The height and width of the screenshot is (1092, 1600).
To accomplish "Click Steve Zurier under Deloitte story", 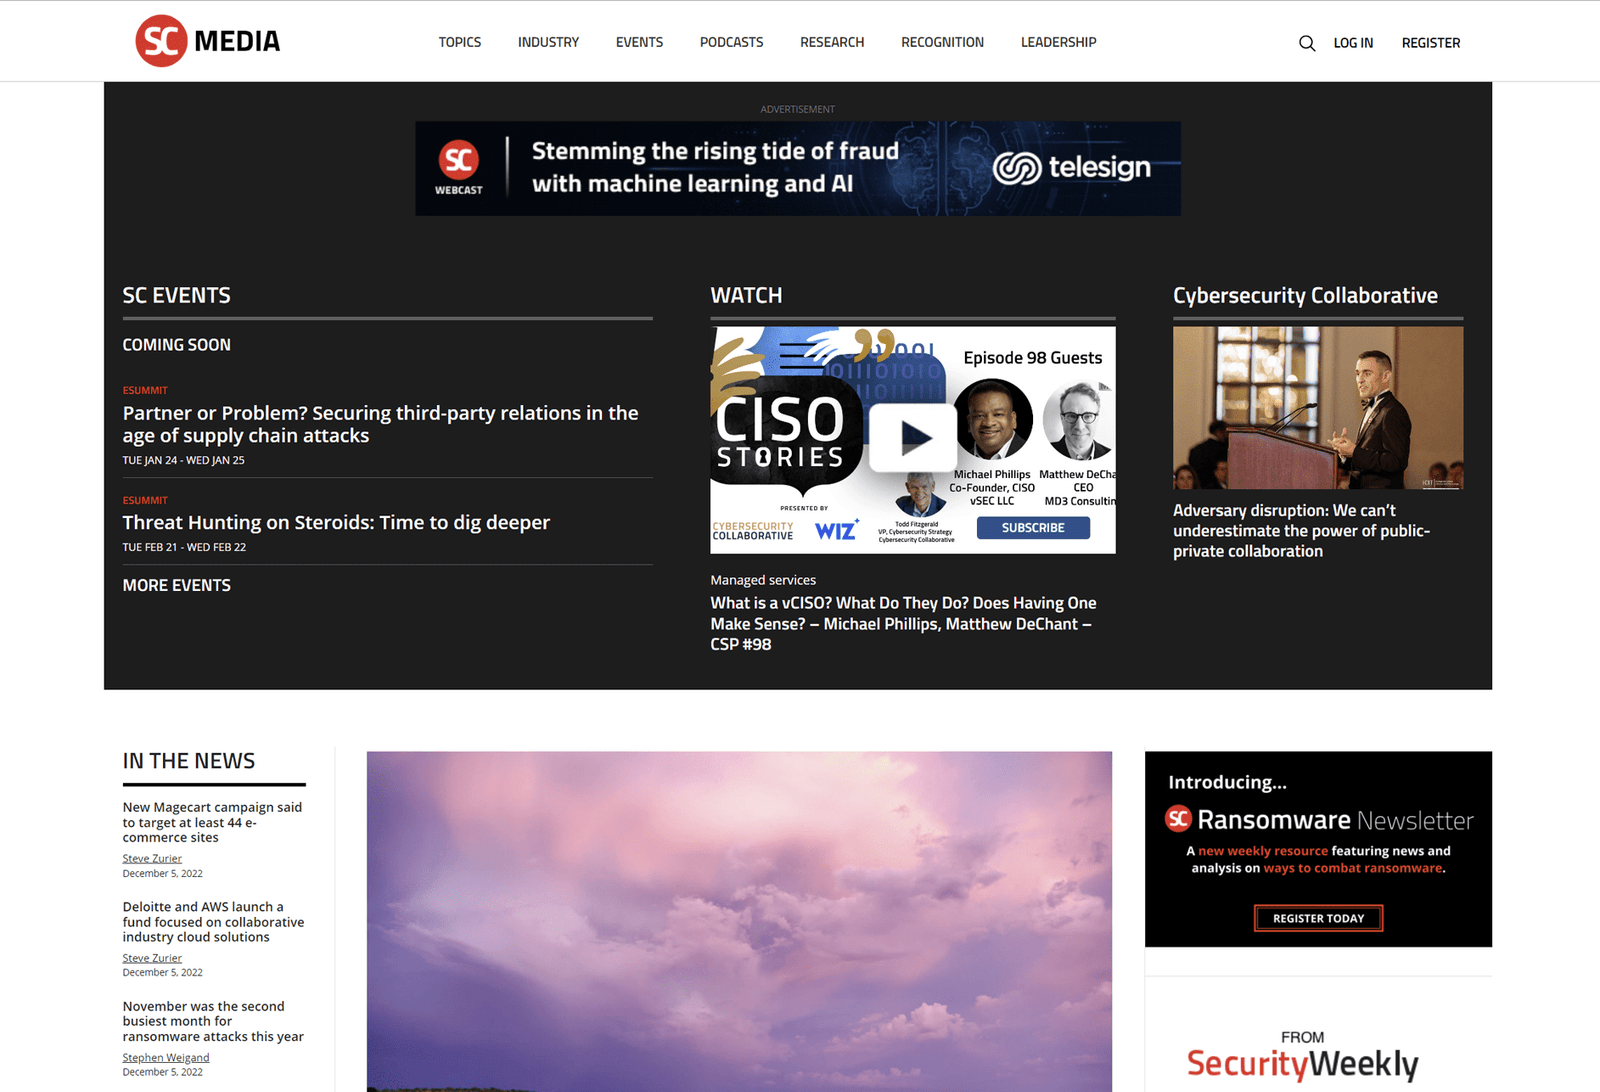I will click(152, 958).
